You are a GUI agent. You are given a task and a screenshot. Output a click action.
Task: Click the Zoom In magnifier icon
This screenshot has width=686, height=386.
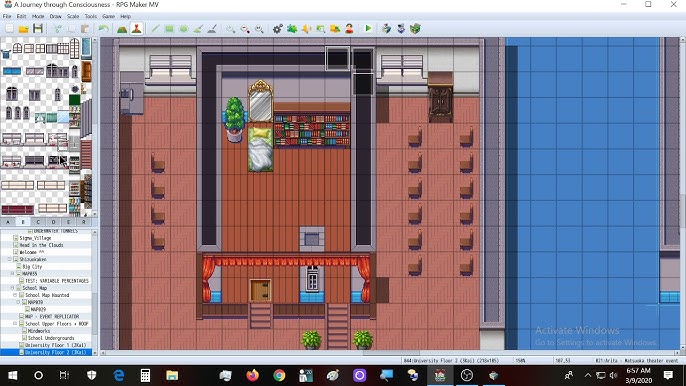click(x=231, y=29)
